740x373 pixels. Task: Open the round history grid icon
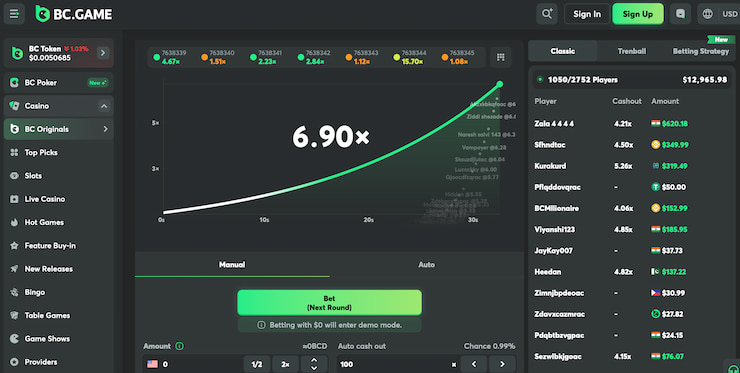[500, 57]
